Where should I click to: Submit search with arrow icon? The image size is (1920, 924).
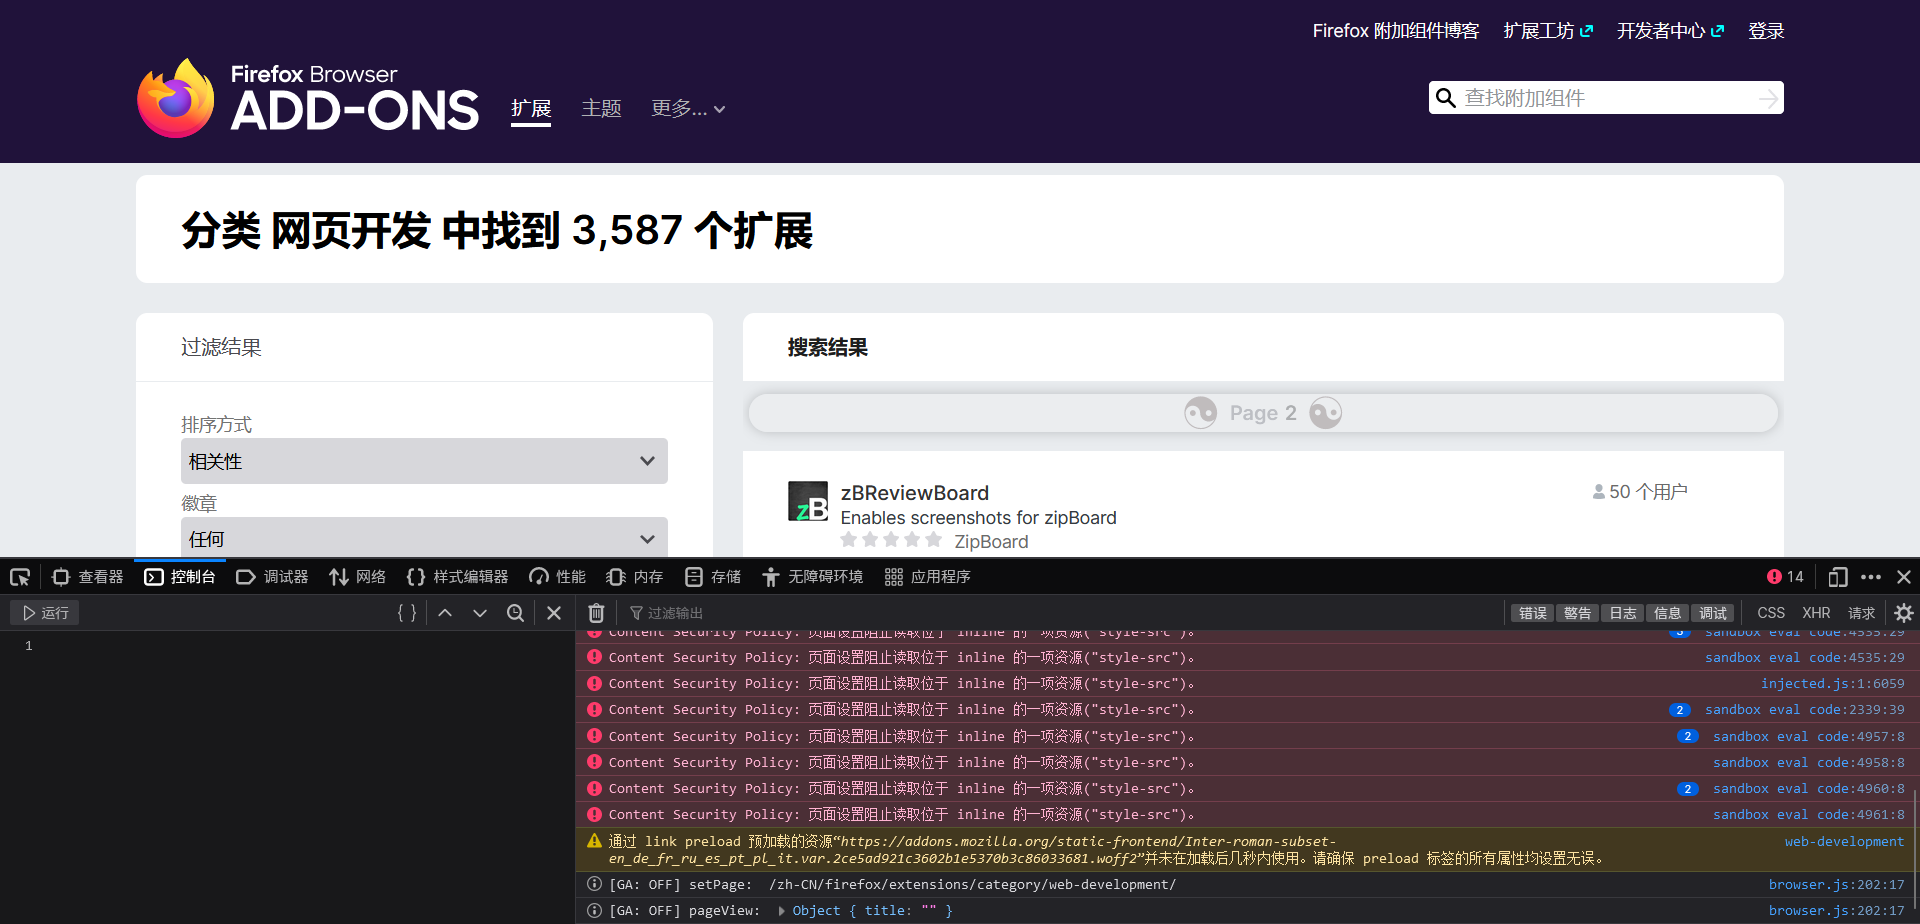tap(1768, 98)
